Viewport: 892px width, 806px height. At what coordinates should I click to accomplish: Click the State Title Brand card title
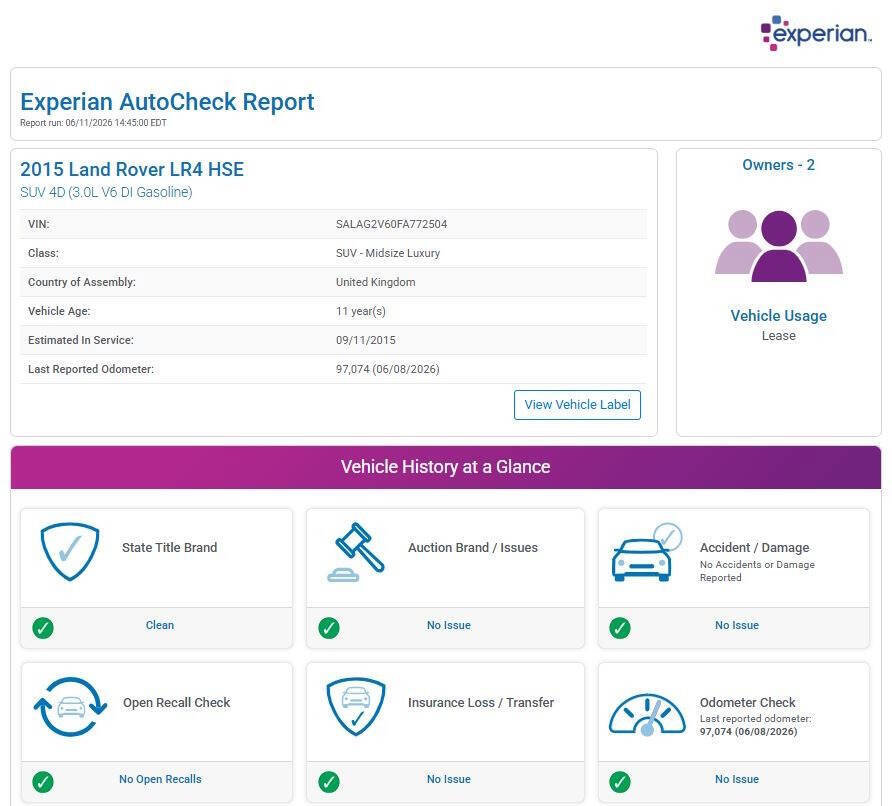click(170, 547)
